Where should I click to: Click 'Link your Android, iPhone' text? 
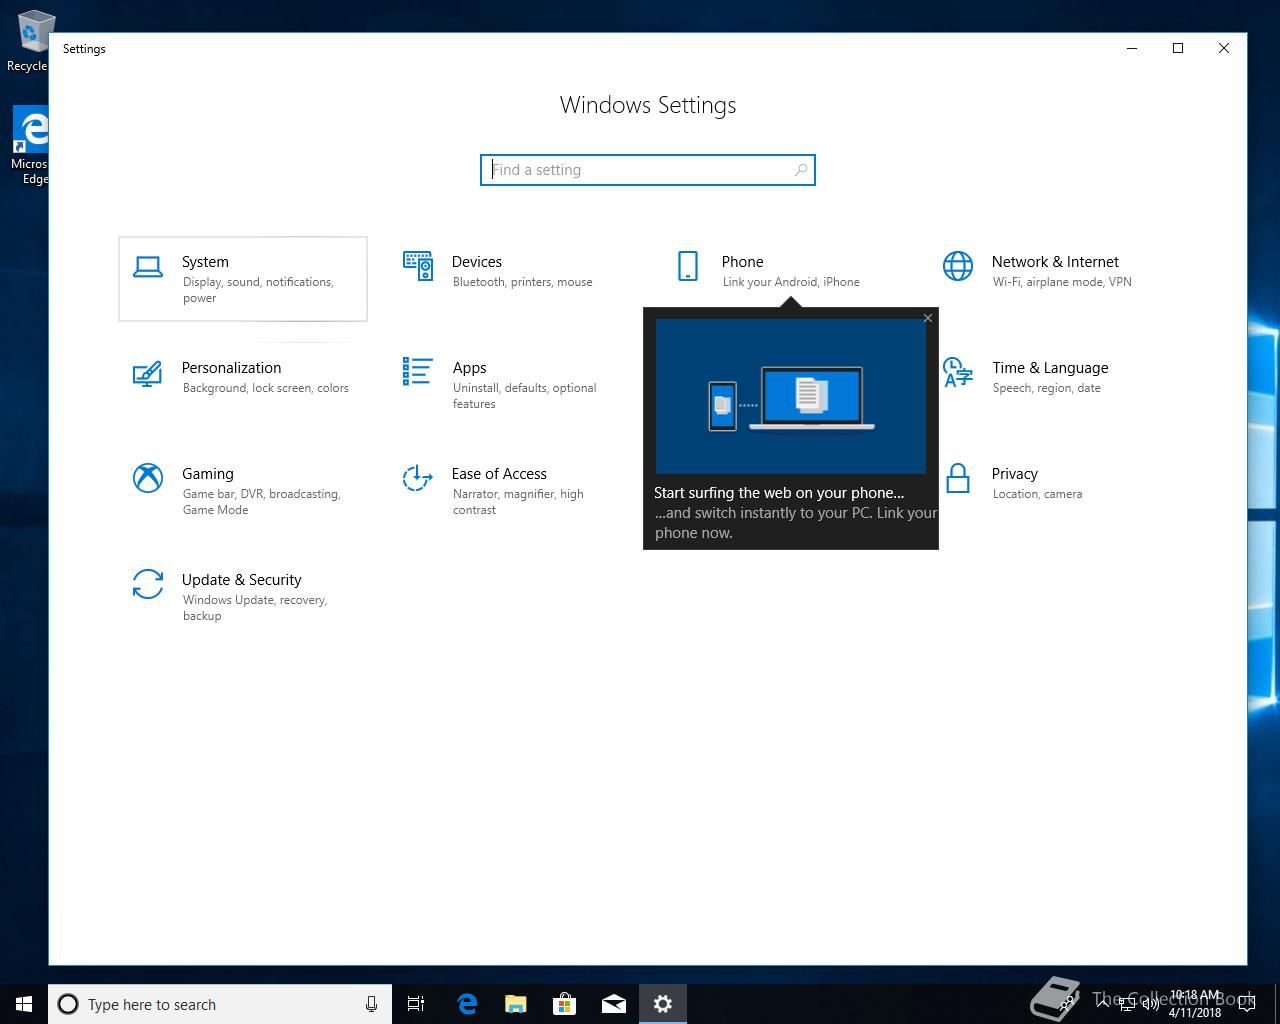click(x=791, y=282)
